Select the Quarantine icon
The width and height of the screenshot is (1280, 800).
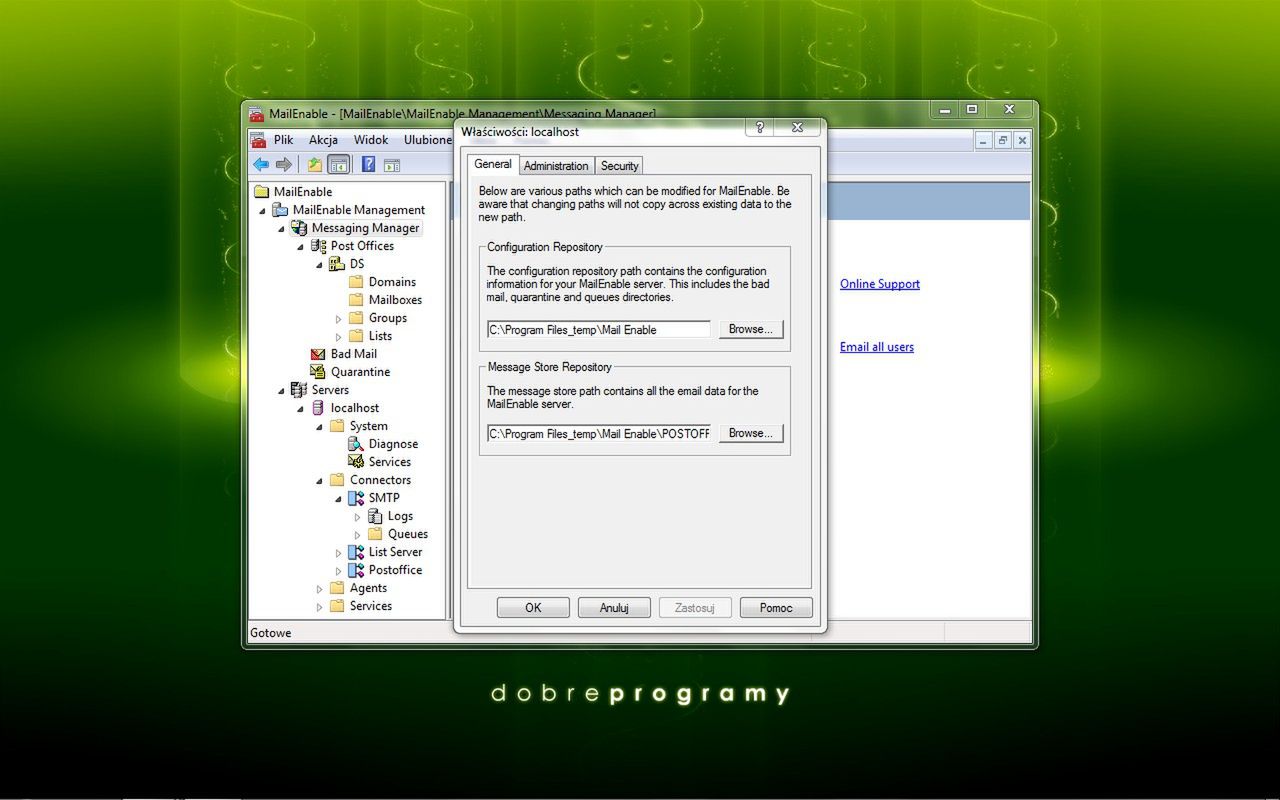(x=318, y=372)
